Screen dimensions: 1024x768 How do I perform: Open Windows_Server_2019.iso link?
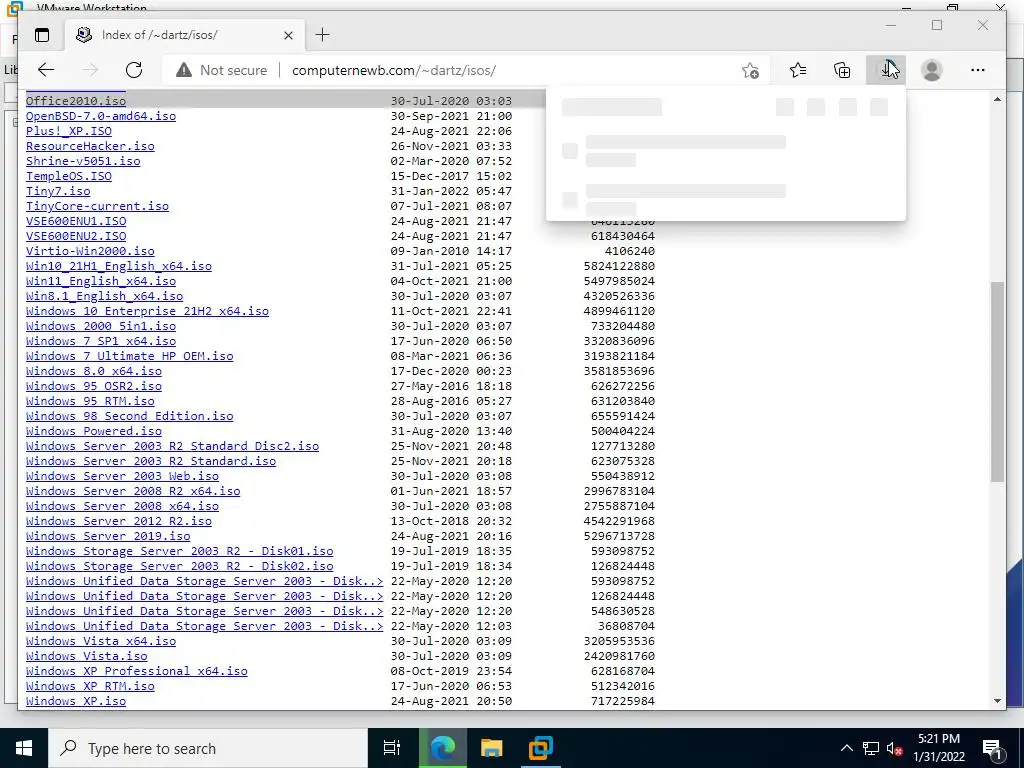[108, 536]
